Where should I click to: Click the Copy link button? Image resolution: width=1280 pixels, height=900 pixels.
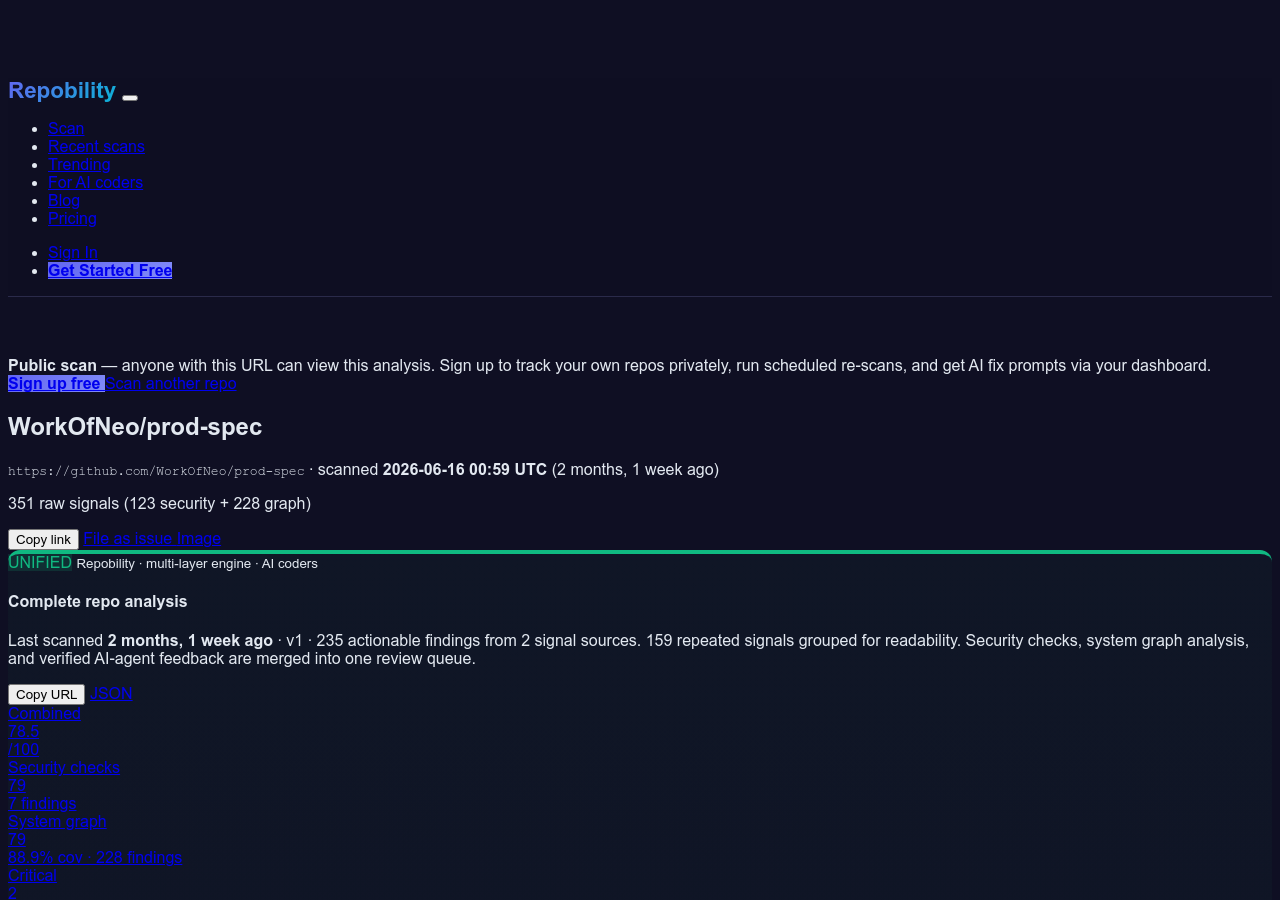43,539
